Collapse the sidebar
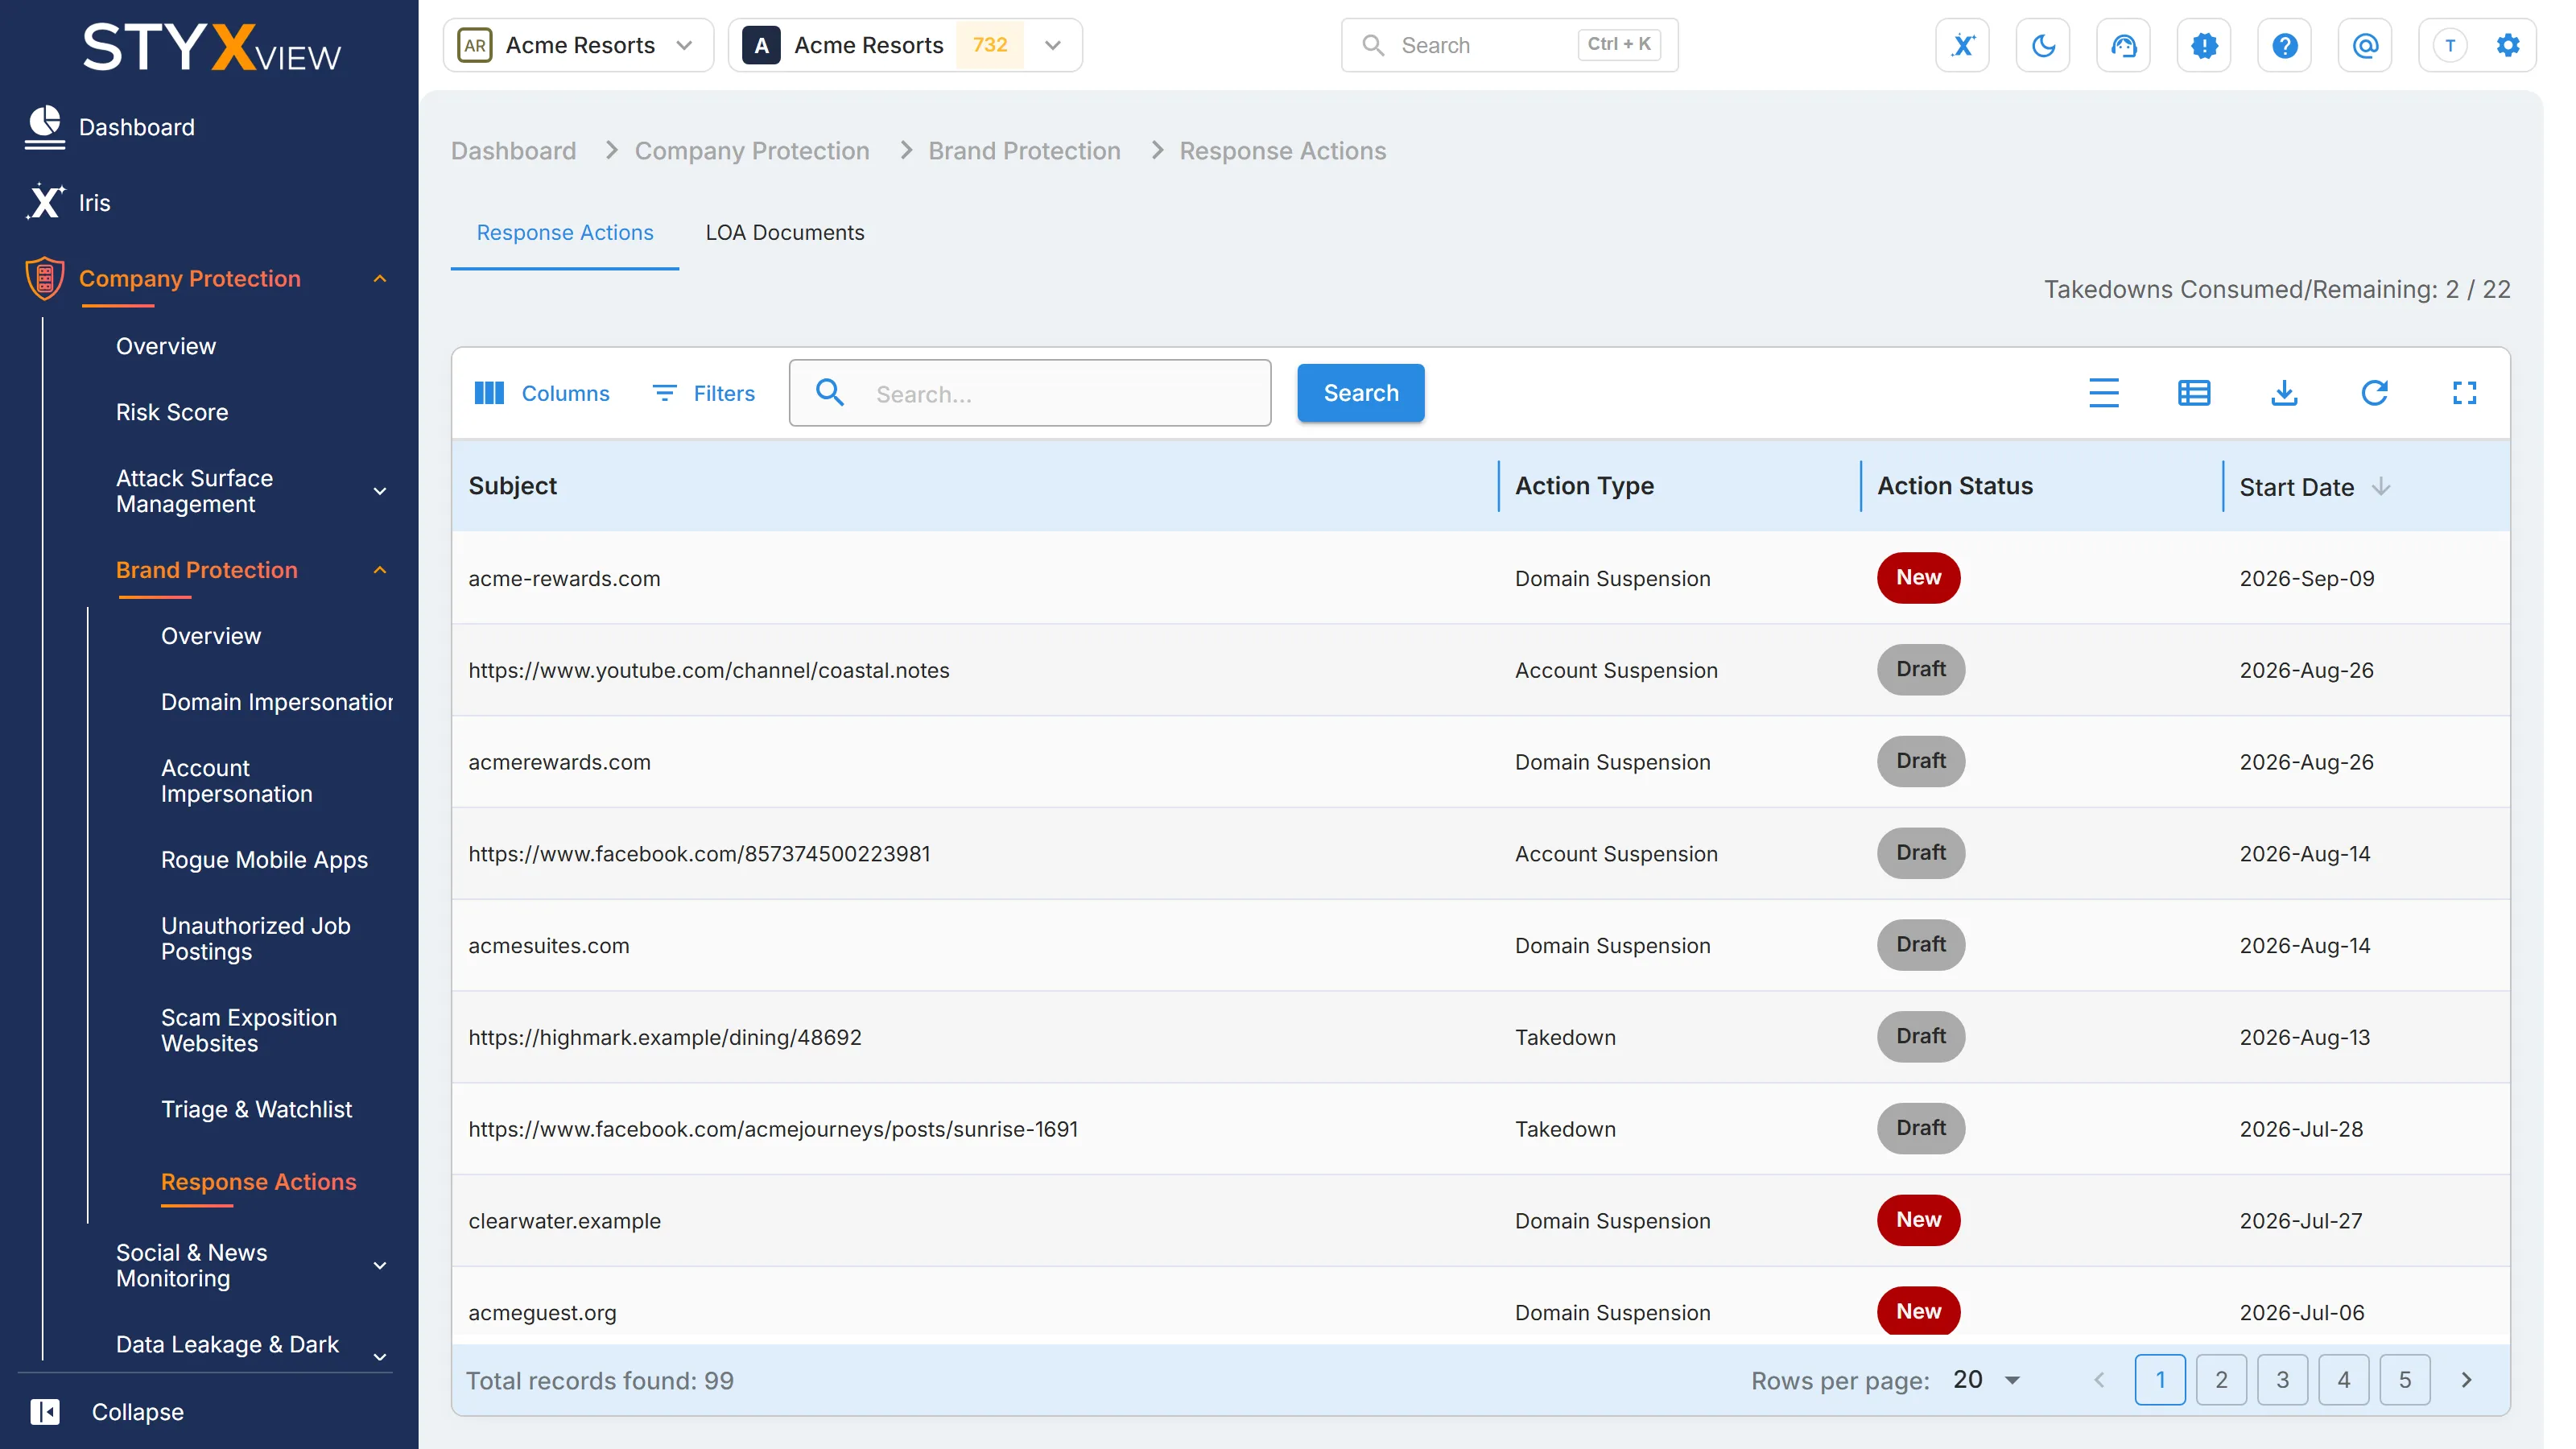Image resolution: width=2576 pixels, height=1449 pixels. [108, 1411]
